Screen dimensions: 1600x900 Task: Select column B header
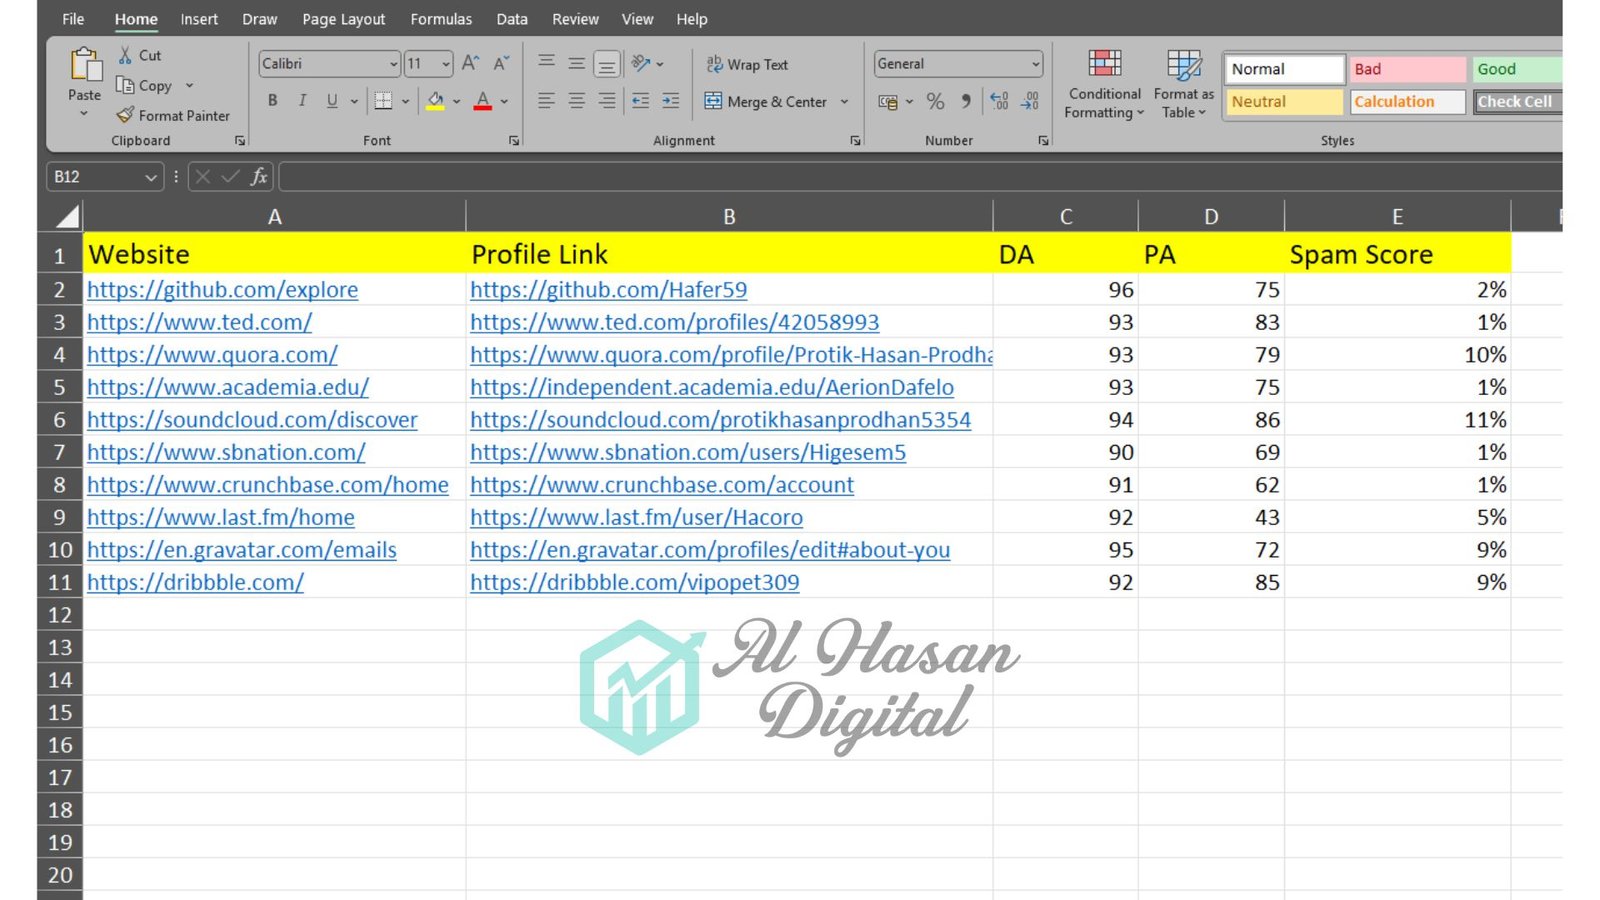(x=729, y=217)
